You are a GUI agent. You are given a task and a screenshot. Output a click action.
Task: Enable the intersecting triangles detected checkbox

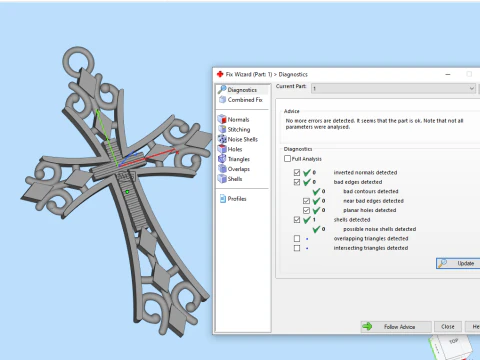click(x=297, y=248)
